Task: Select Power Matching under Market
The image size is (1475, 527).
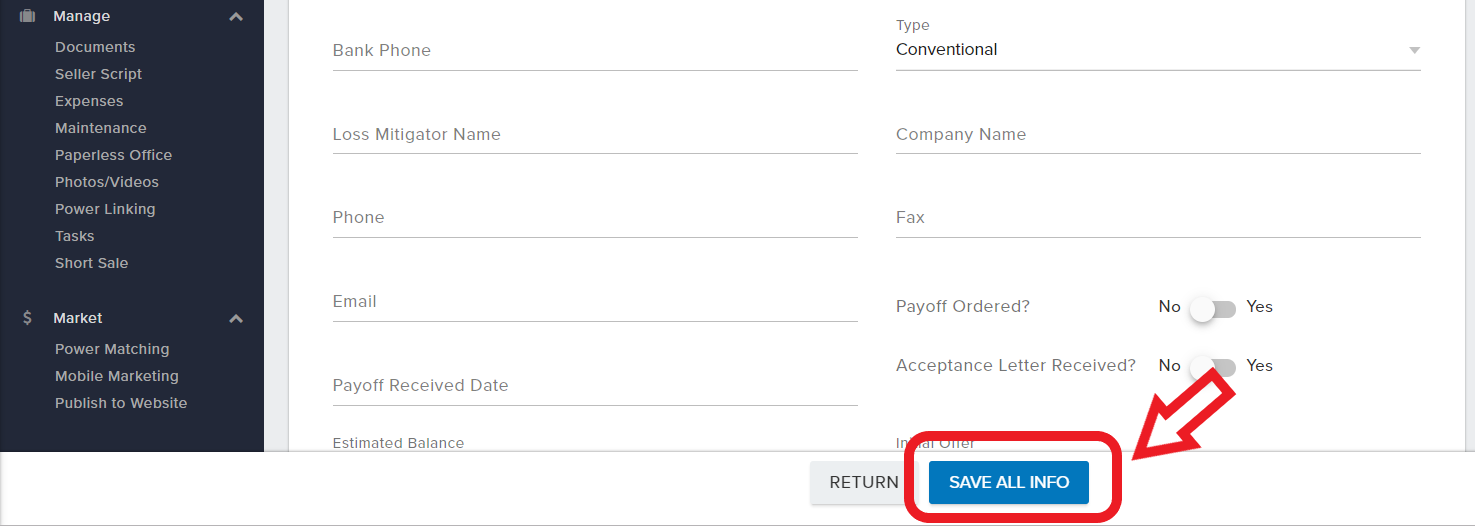Action: pos(112,349)
